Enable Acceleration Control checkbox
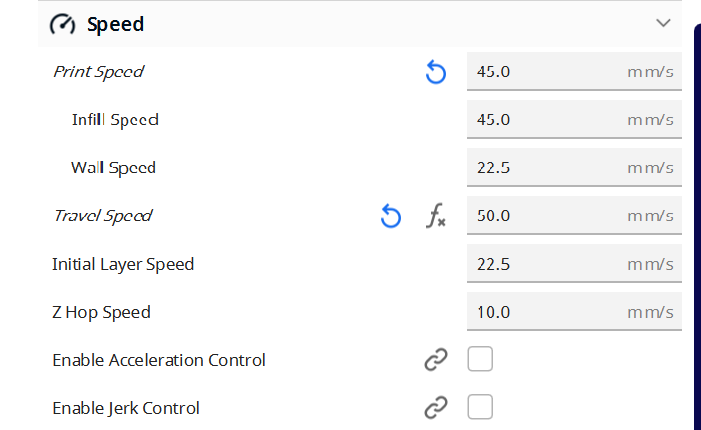This screenshot has width=701, height=430. tap(480, 360)
